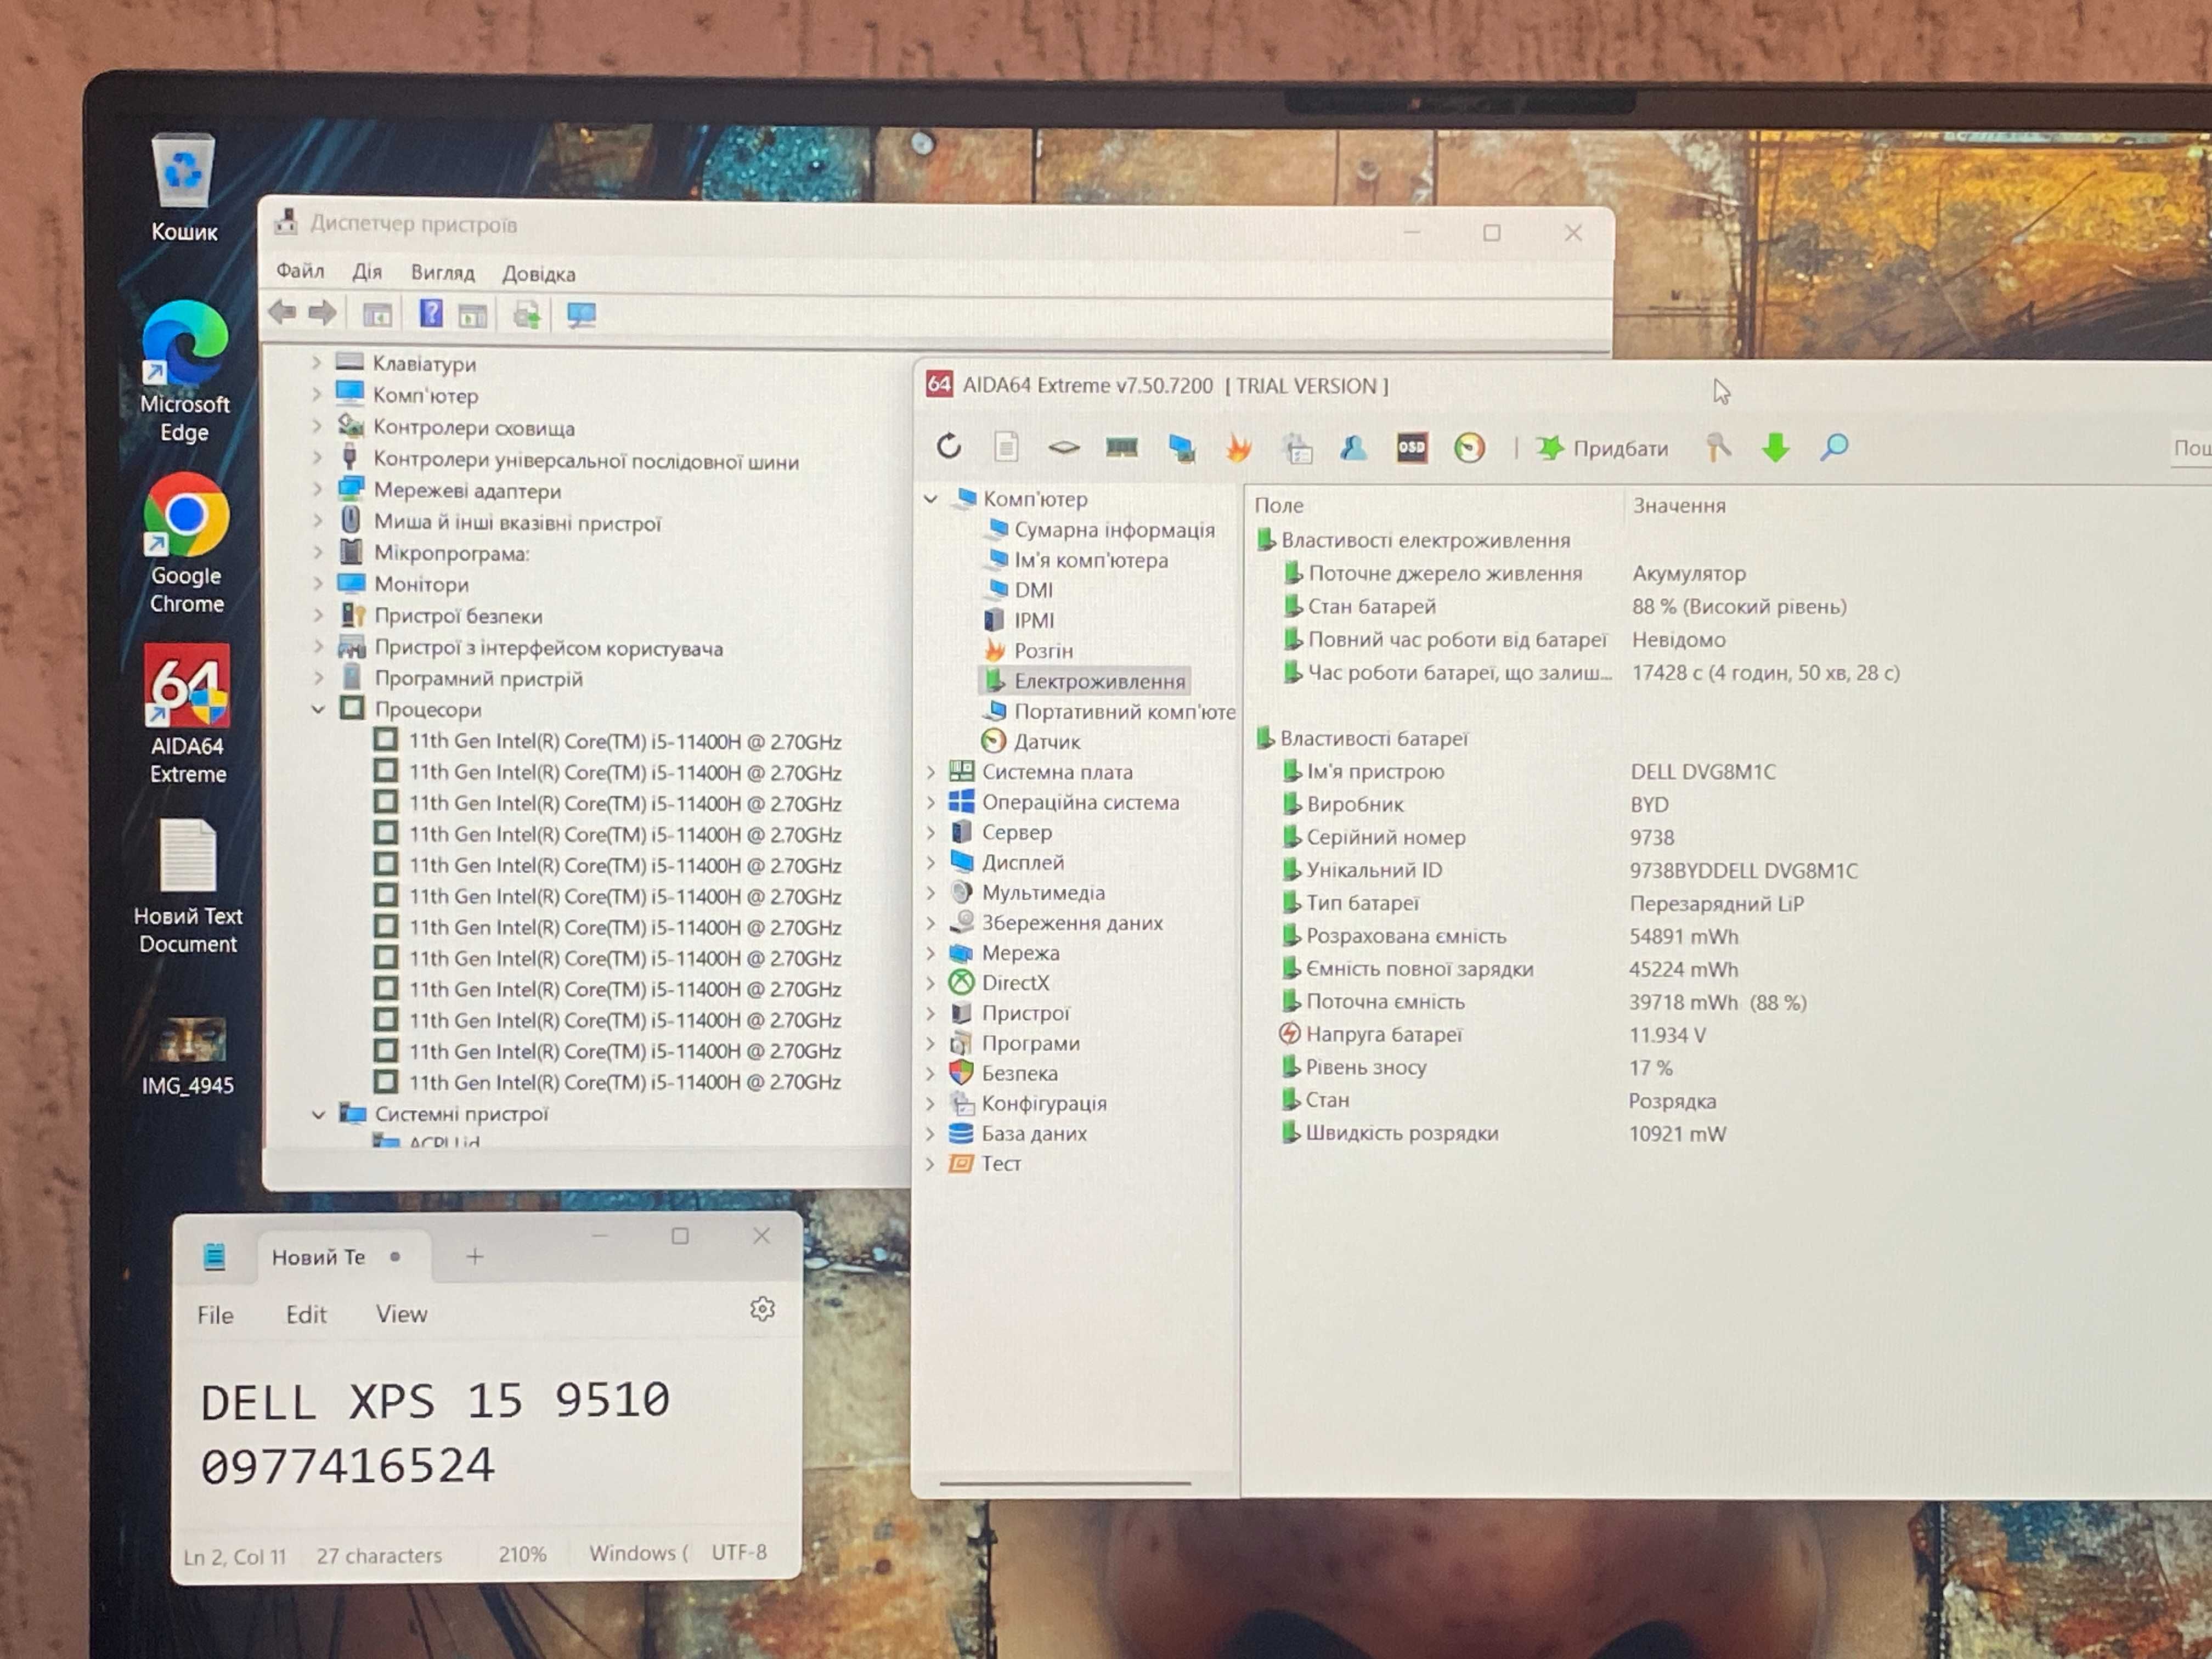Select the AIDA64 Extreme desktop shortcut
This screenshot has width=2212, height=1659.
(187, 714)
